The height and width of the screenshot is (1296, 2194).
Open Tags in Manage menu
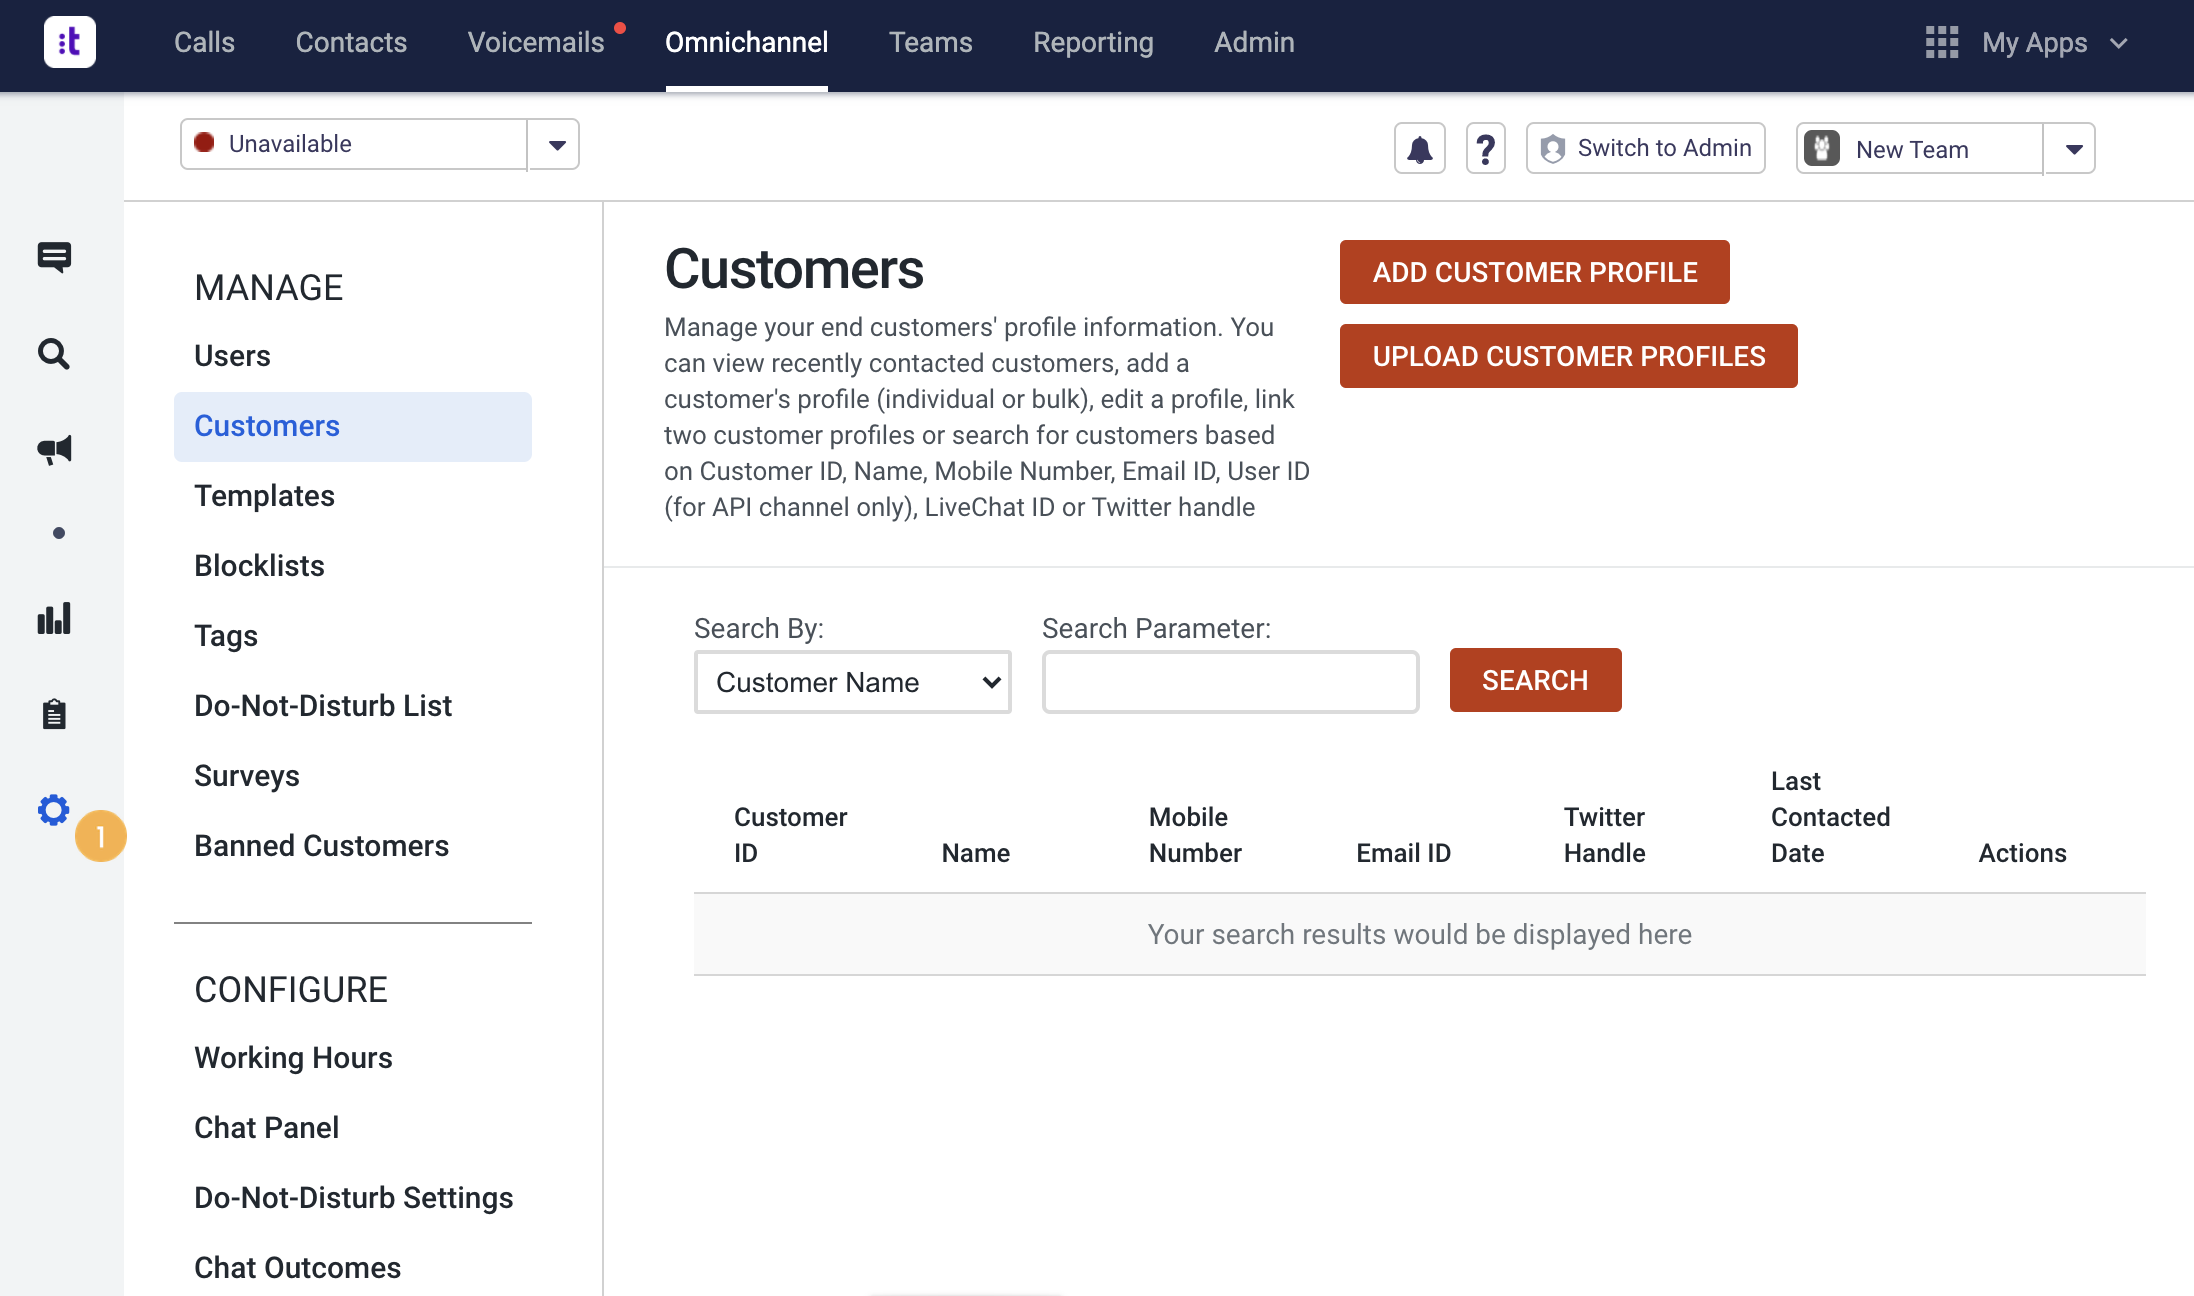226,636
